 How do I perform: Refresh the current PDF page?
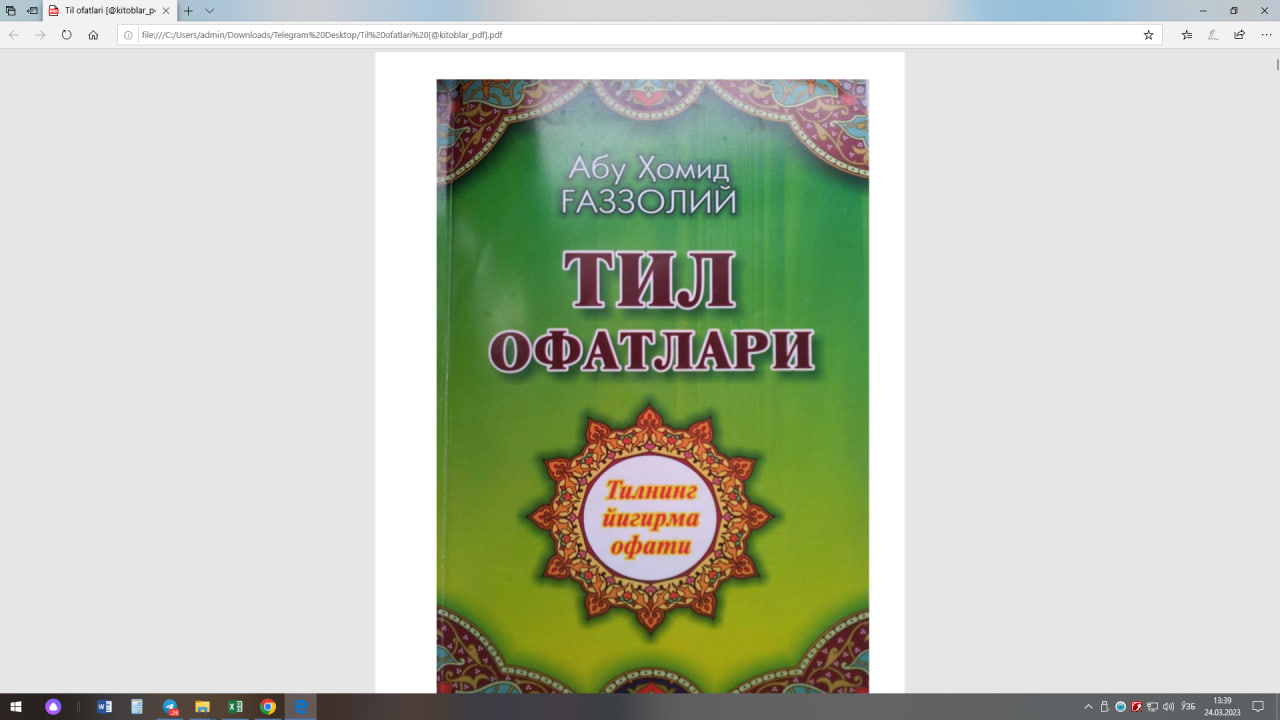click(67, 34)
